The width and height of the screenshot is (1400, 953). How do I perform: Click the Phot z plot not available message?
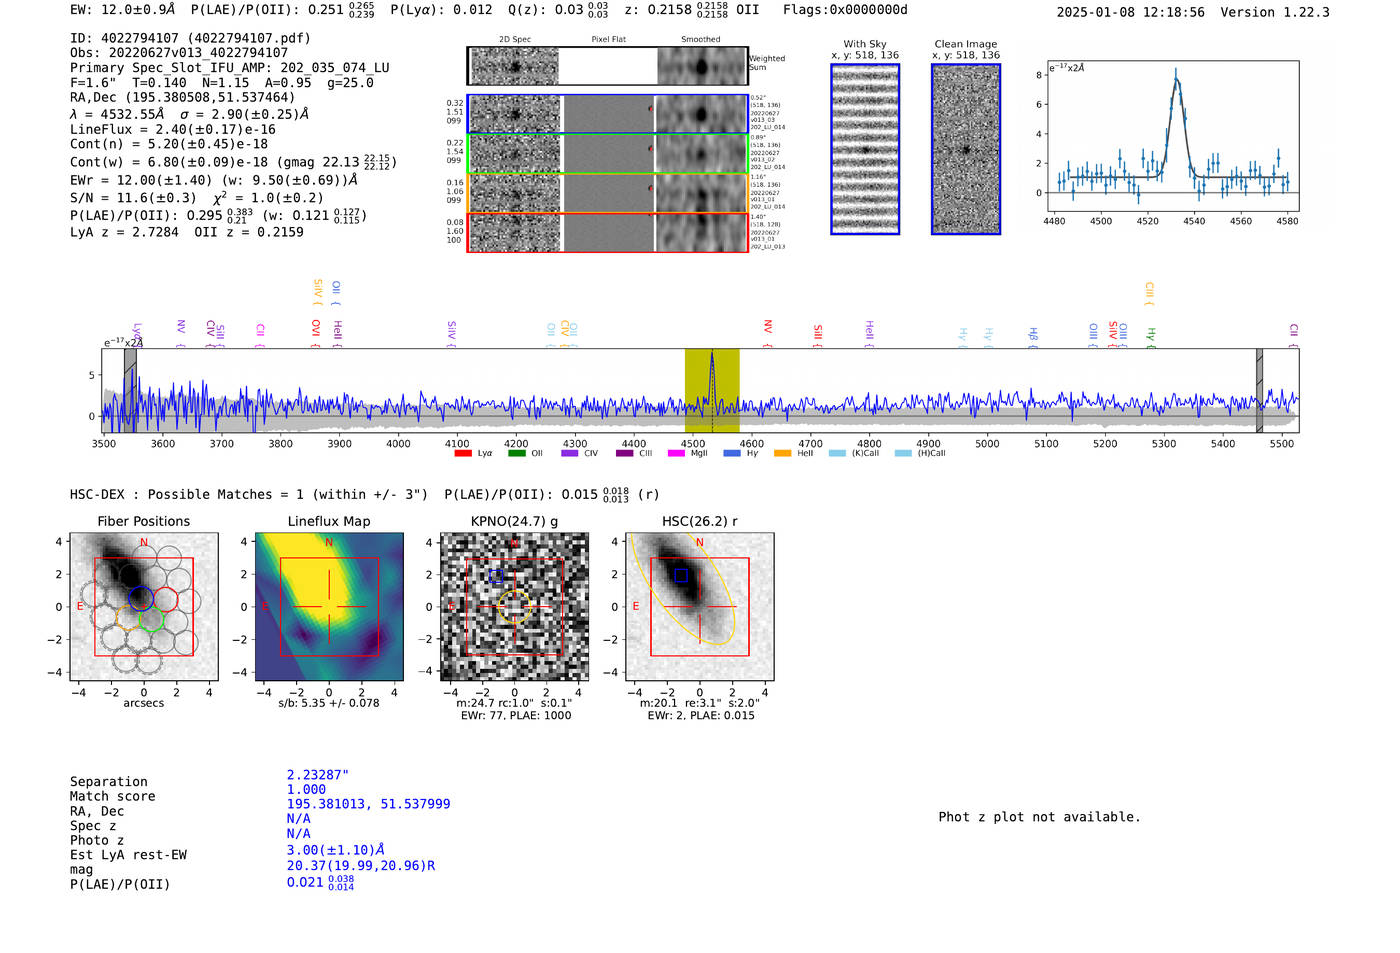[1039, 817]
